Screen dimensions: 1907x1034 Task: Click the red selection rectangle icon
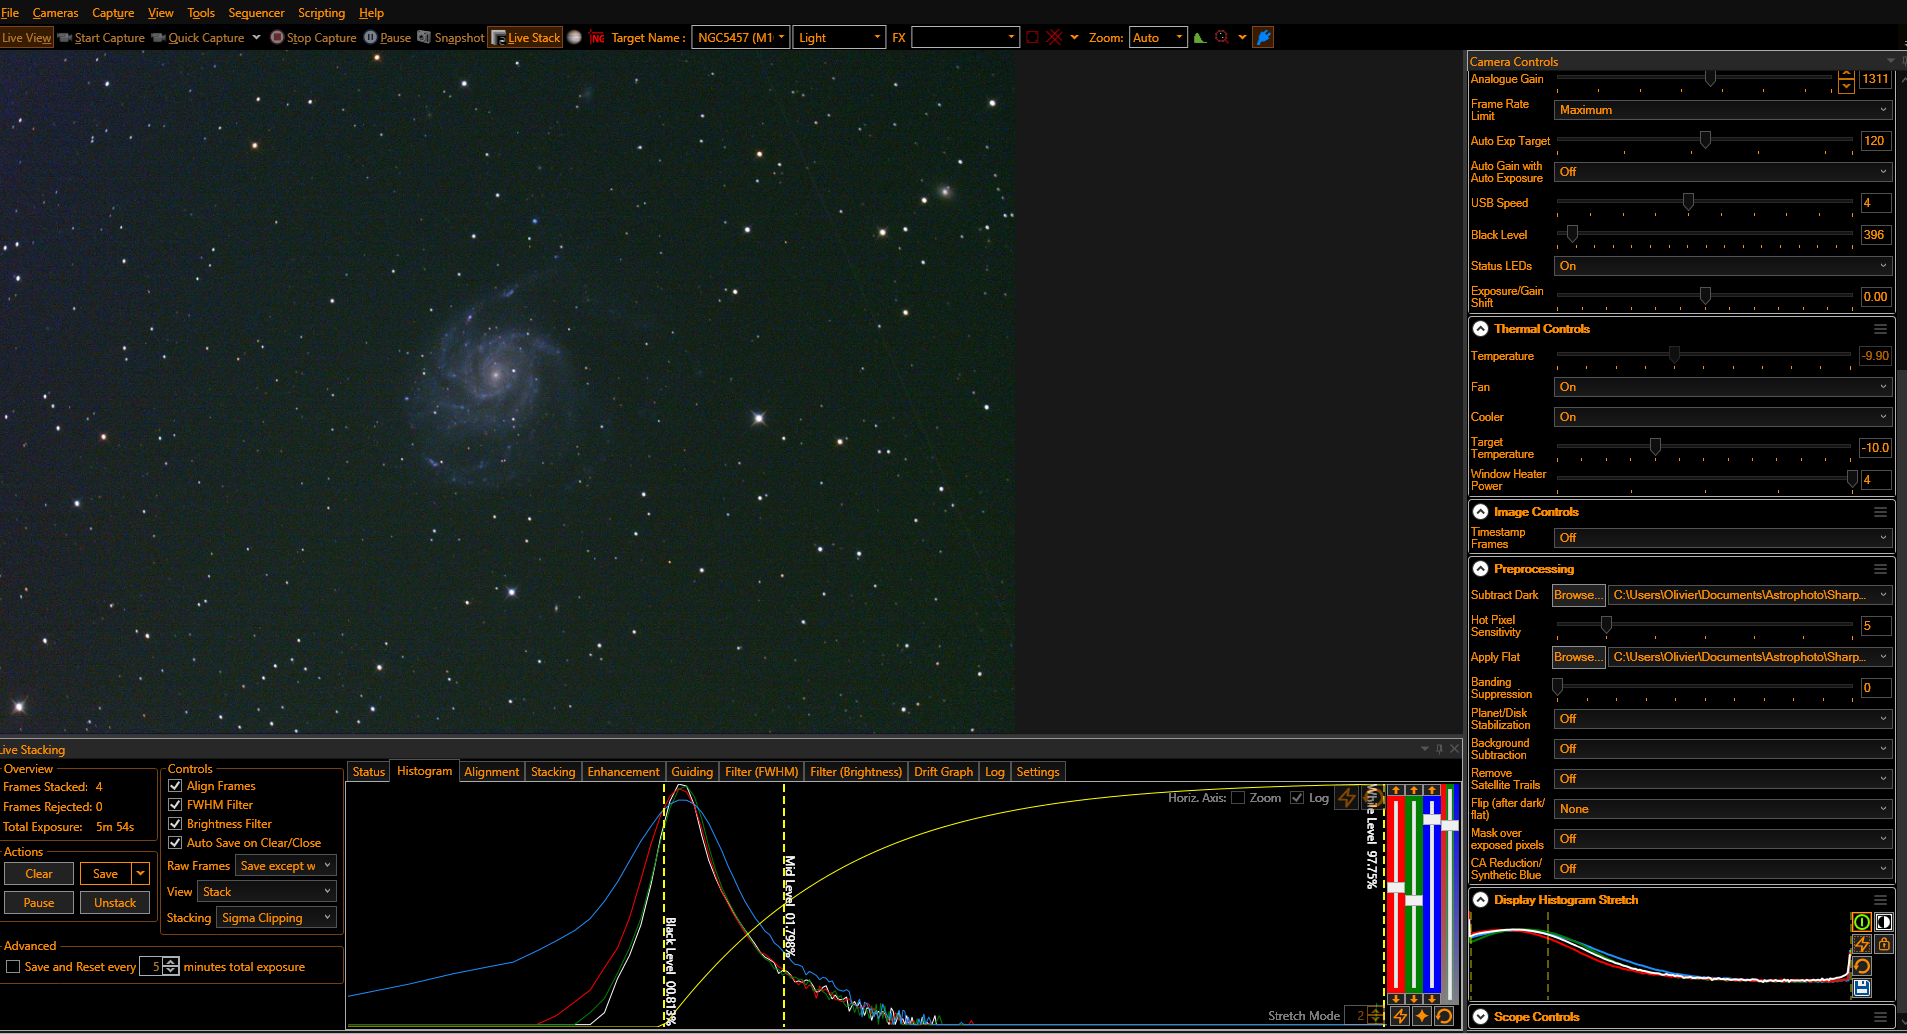[x=1033, y=38]
